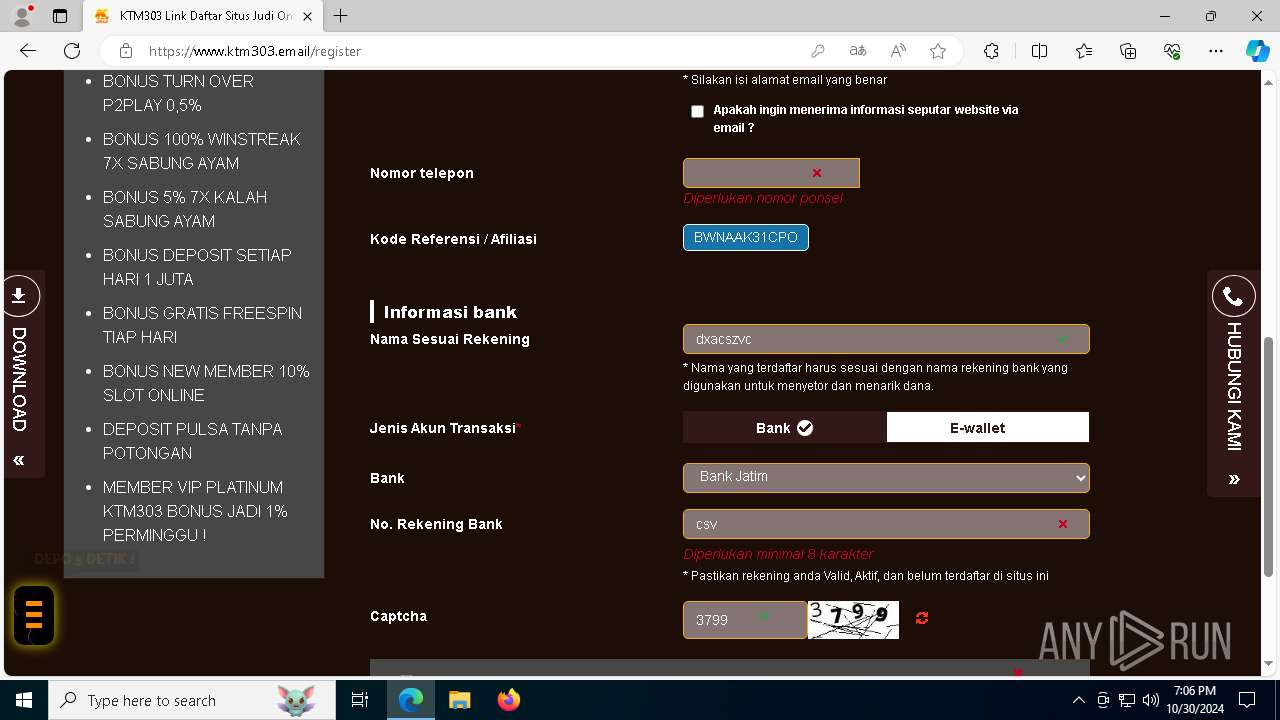Viewport: 1280px width, 720px height.
Task: Click the captcha refresh icon
Action: (922, 618)
